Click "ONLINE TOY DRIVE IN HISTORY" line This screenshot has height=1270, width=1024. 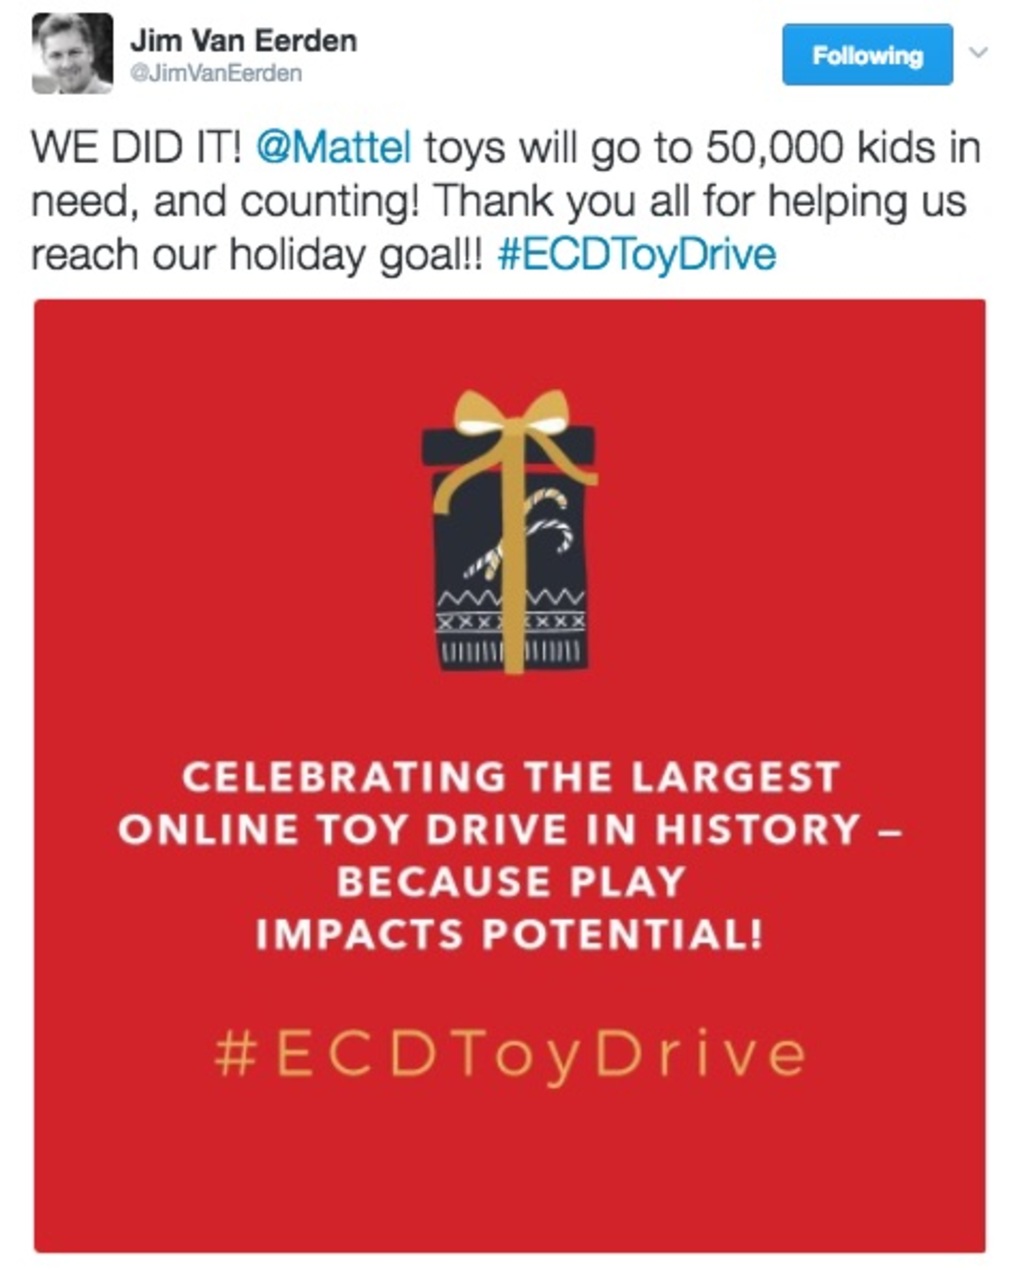490,829
